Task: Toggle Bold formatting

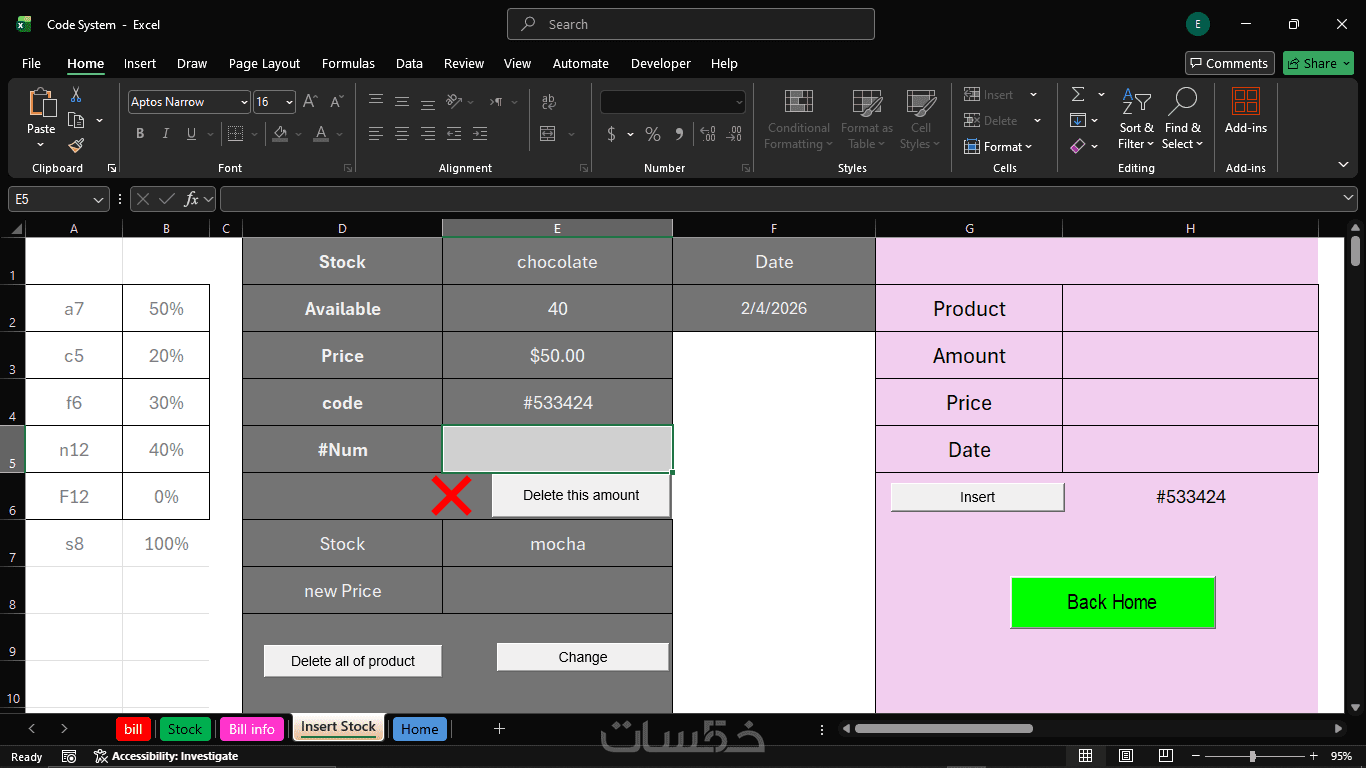Action: (140, 134)
